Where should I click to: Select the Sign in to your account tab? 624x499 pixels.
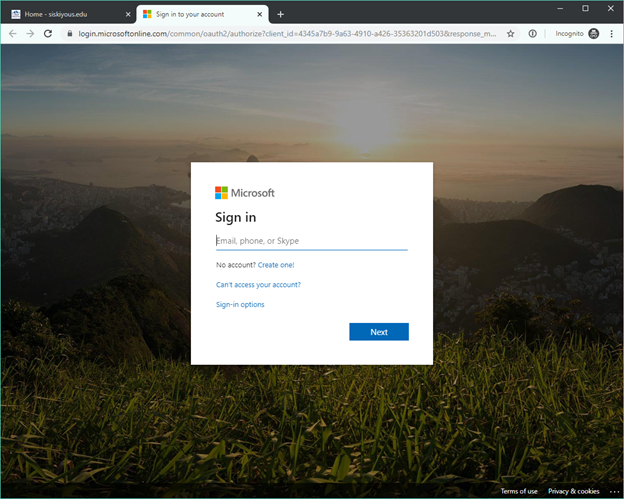[x=203, y=14]
